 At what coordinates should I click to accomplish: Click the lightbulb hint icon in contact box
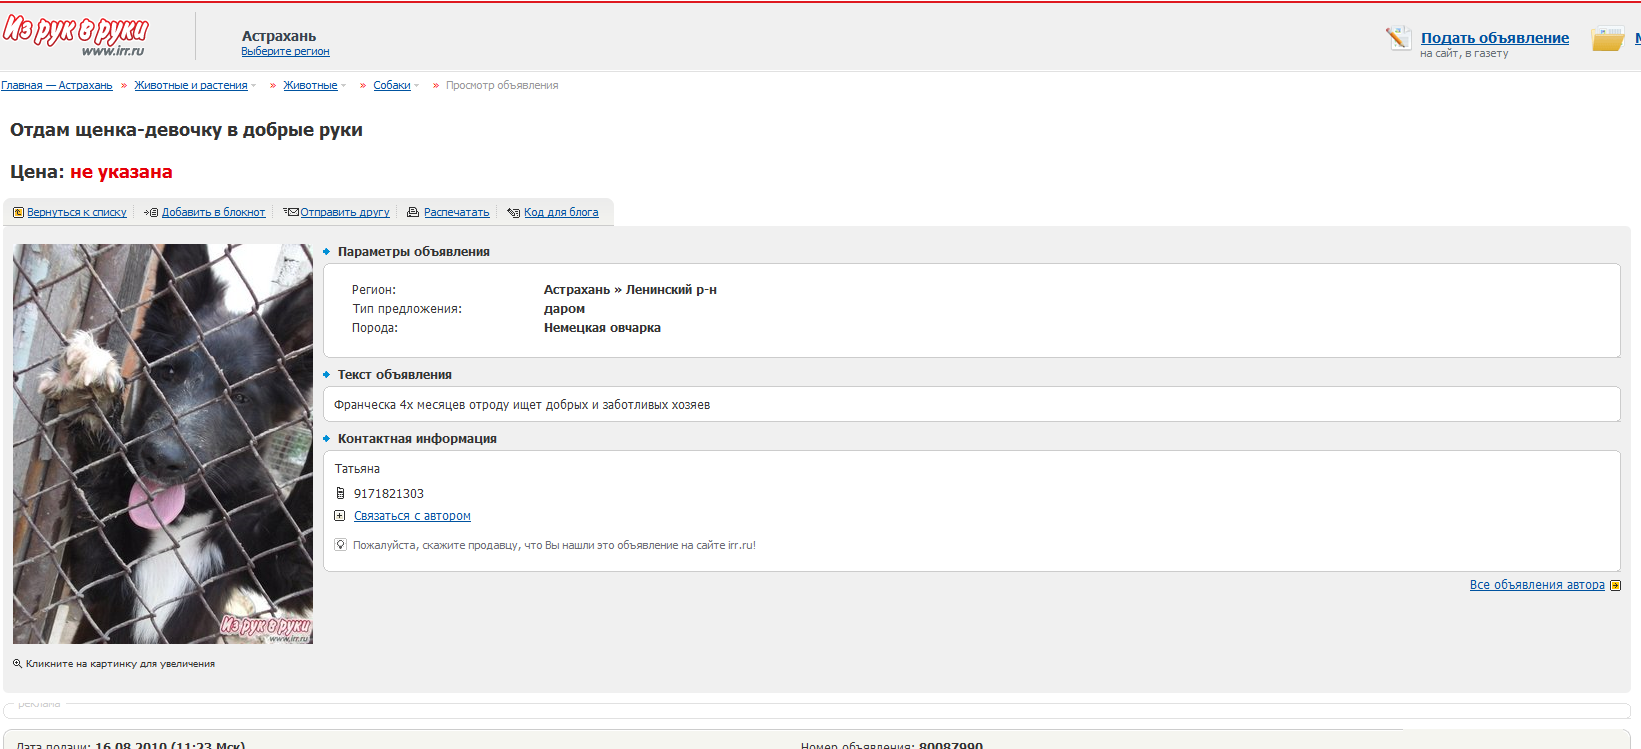[x=340, y=545]
